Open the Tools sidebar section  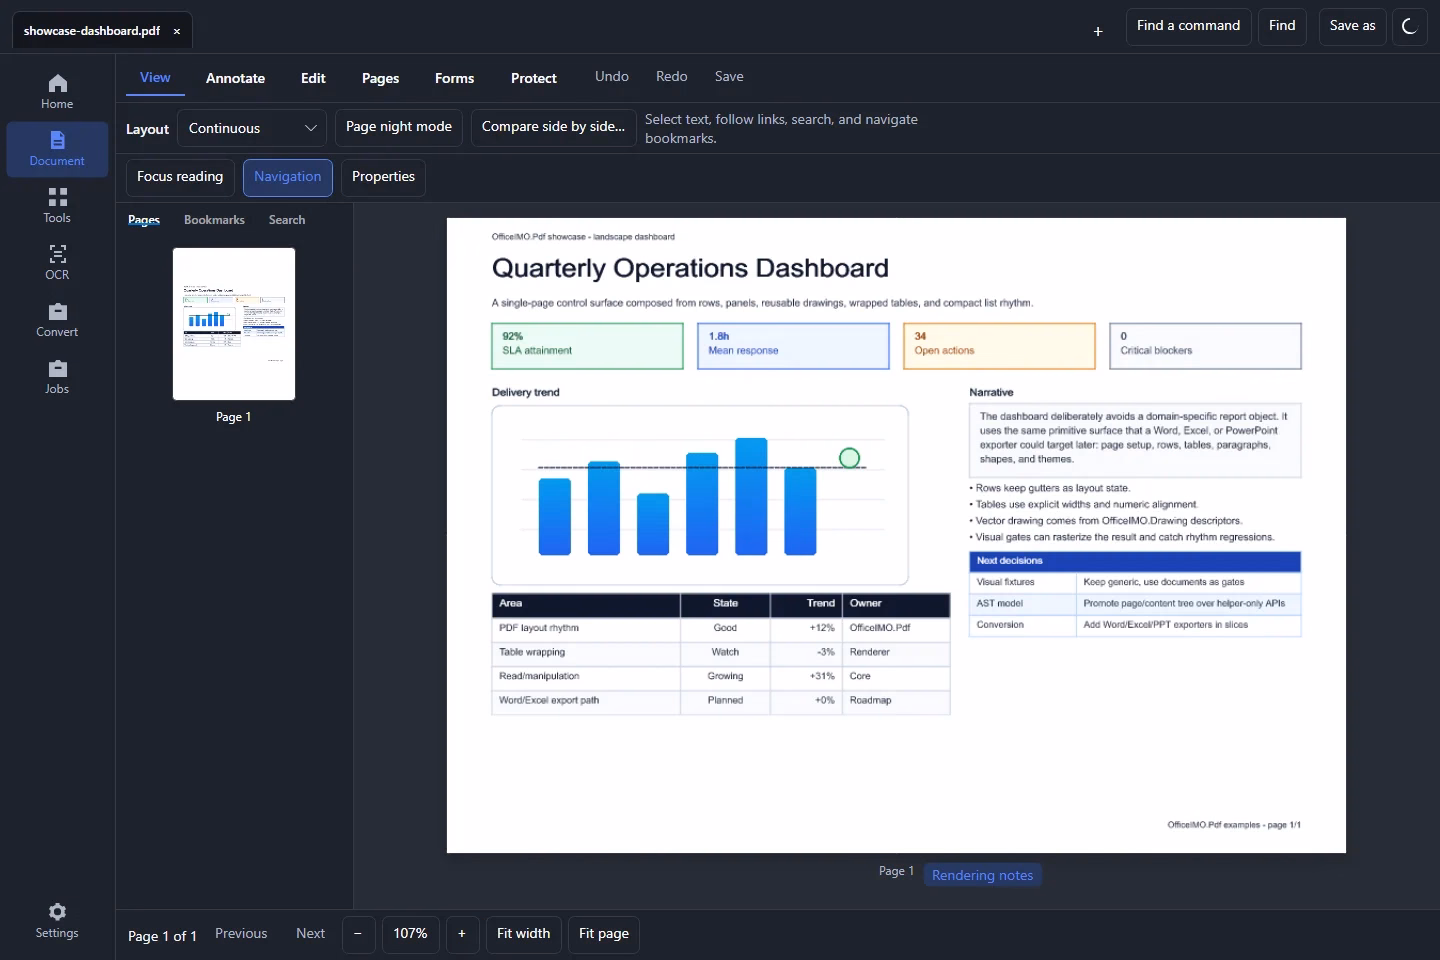(57, 206)
